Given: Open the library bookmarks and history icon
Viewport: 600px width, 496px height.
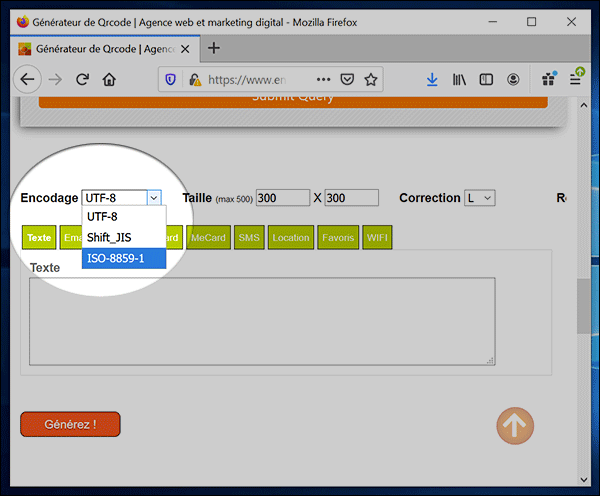Looking at the screenshot, I should tap(460, 79).
